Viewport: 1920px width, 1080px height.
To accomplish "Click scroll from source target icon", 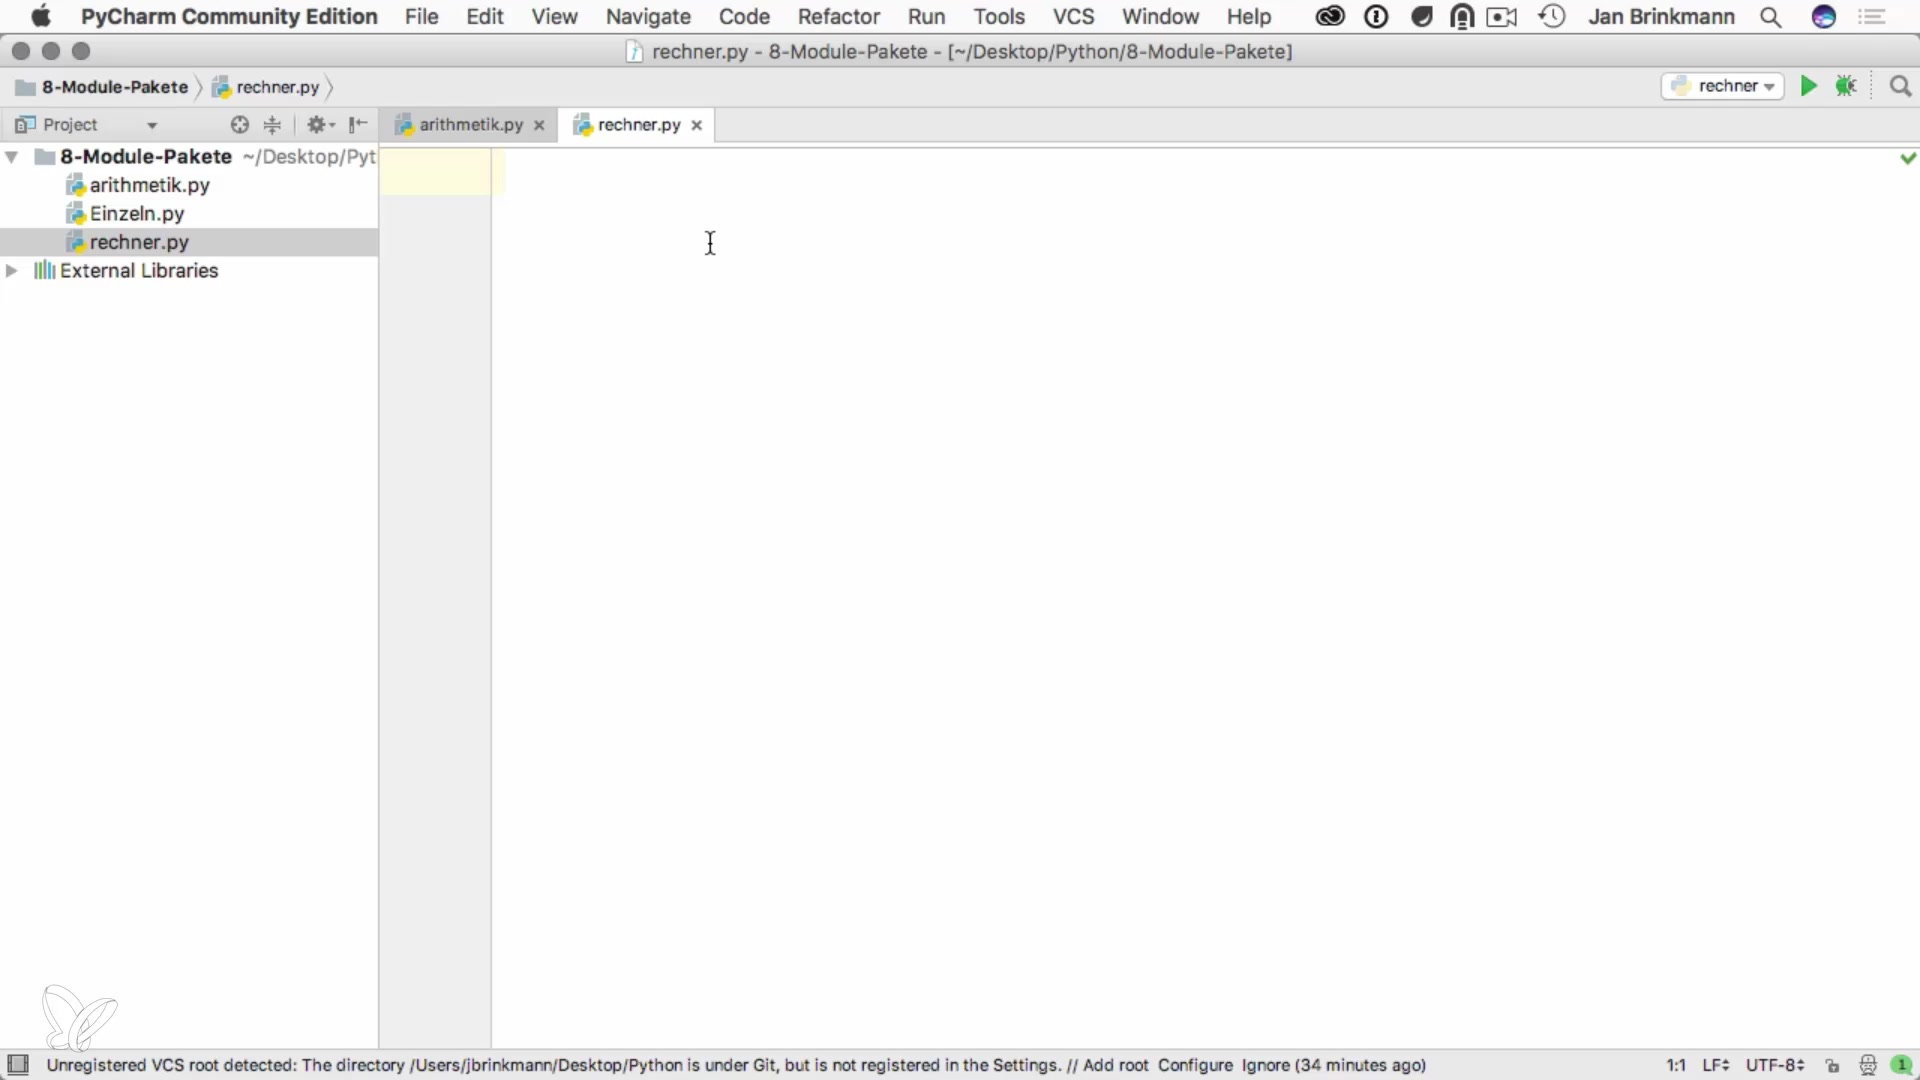I will tap(239, 125).
